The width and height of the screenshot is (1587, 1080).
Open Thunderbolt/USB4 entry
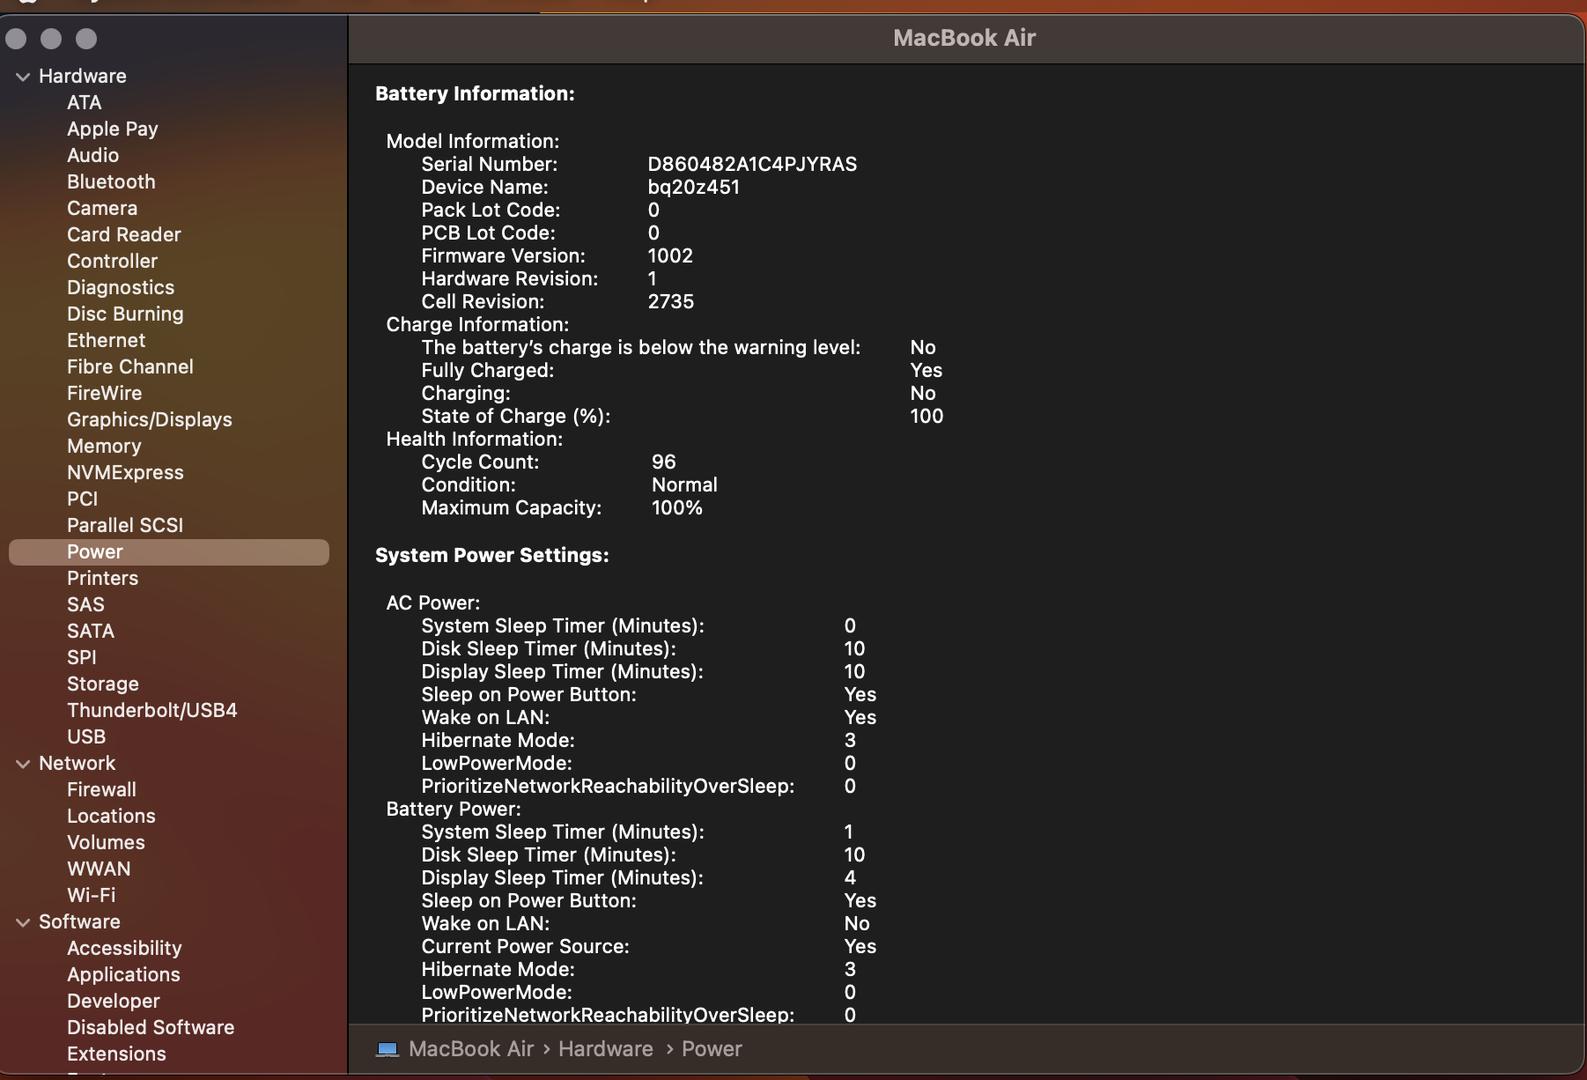[x=152, y=710]
